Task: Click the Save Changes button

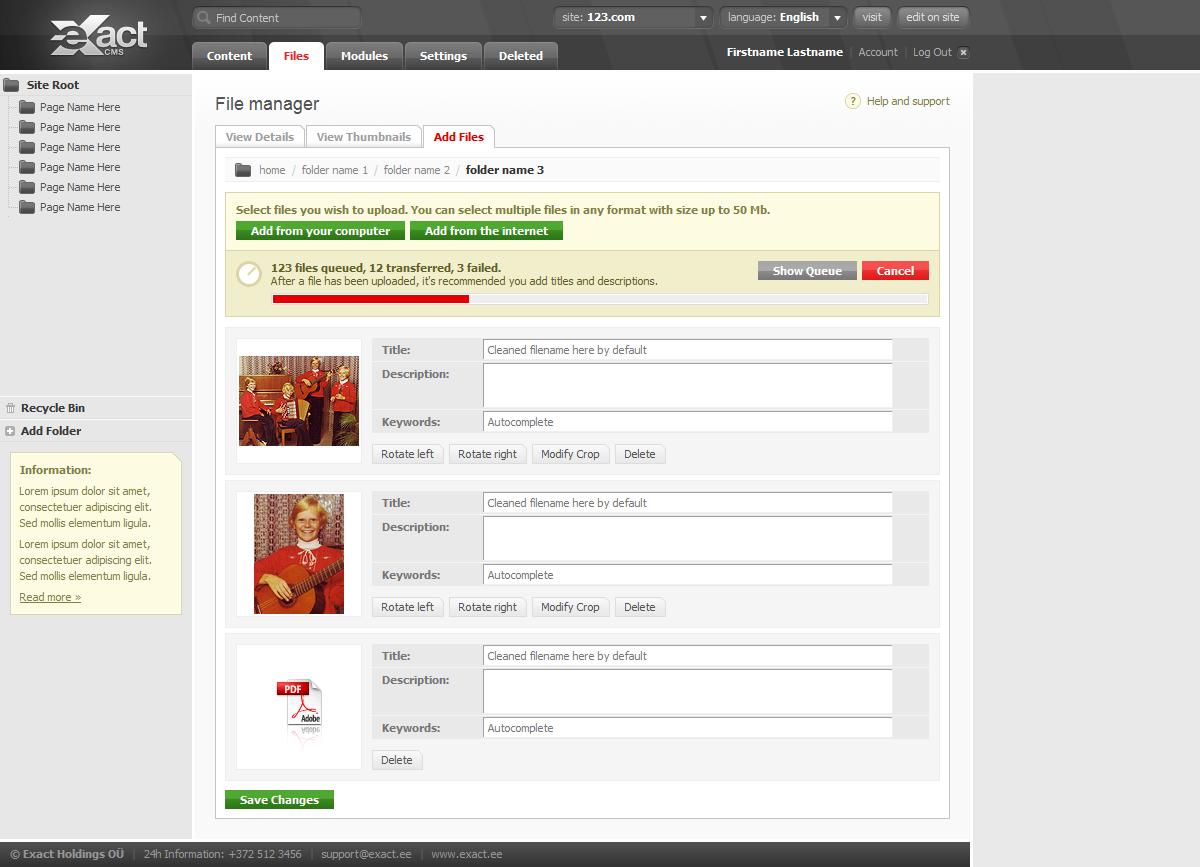Action: tap(279, 800)
